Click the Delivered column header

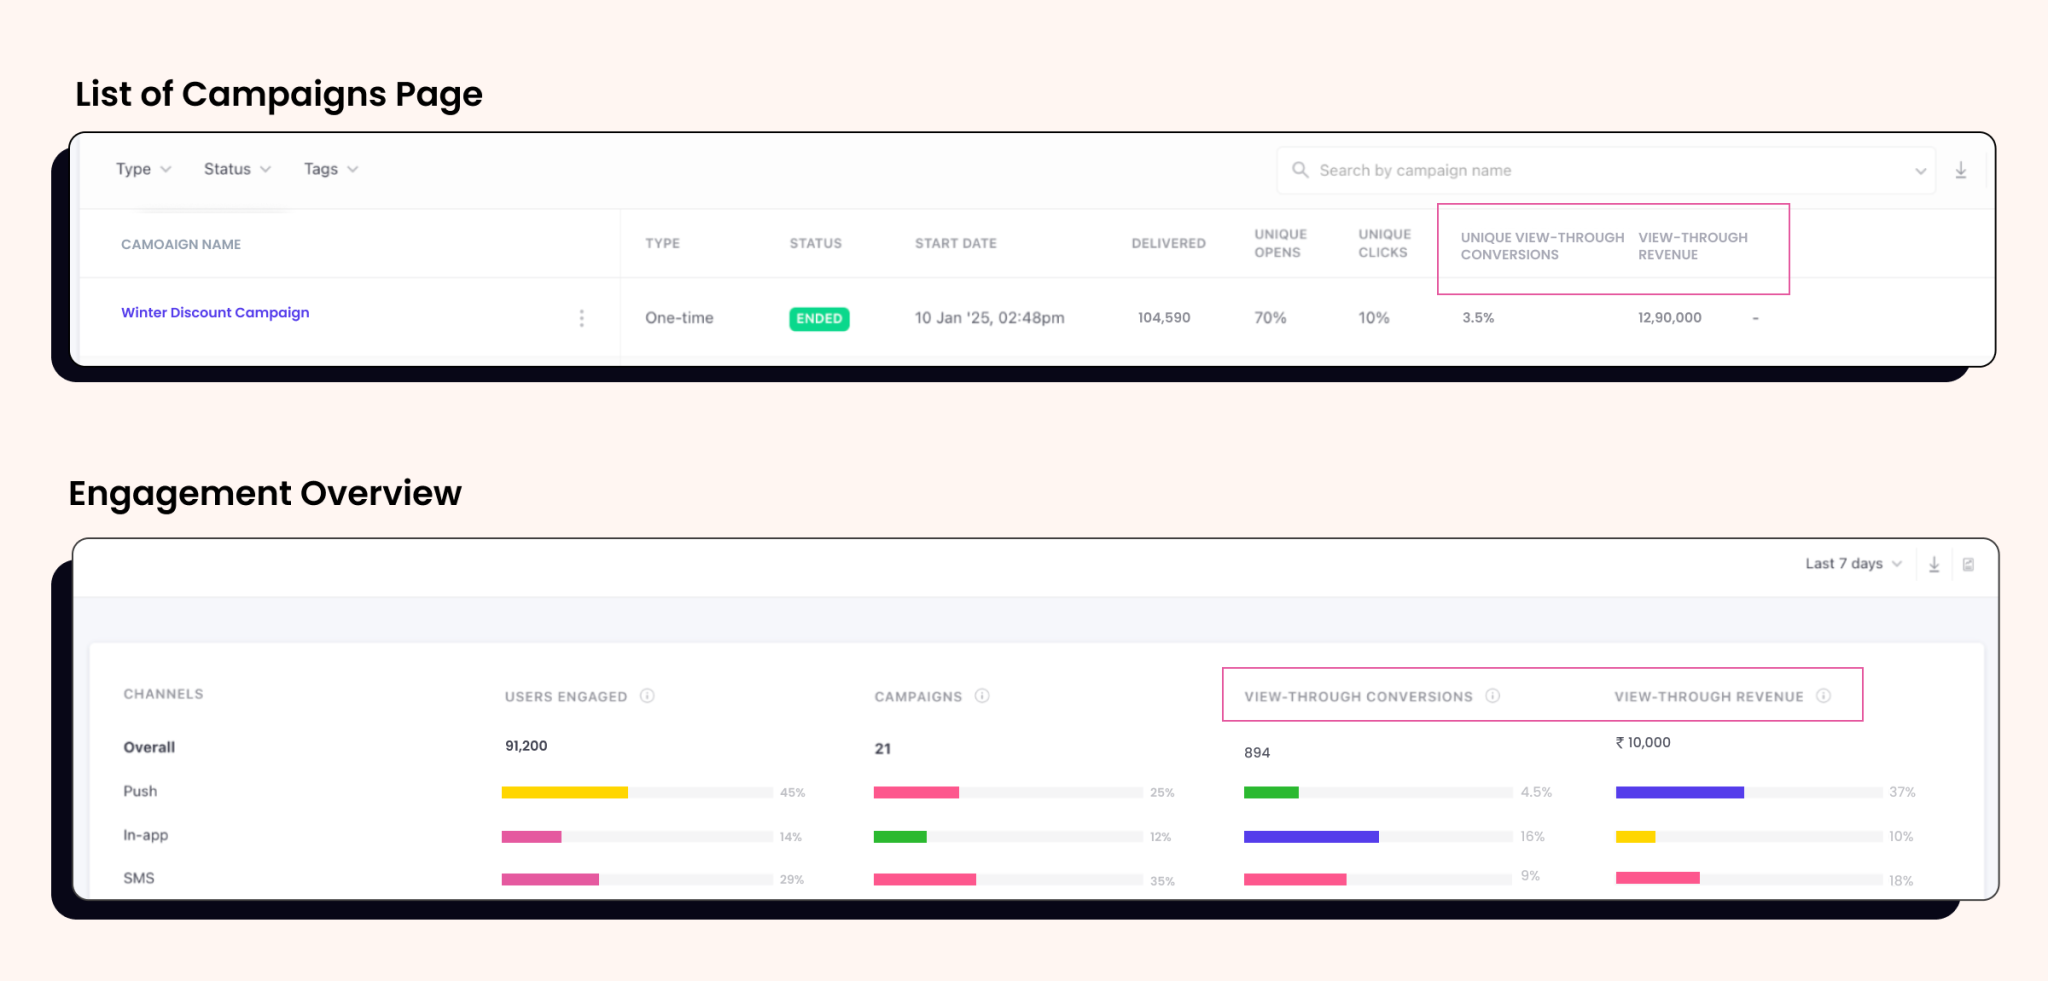point(1167,243)
